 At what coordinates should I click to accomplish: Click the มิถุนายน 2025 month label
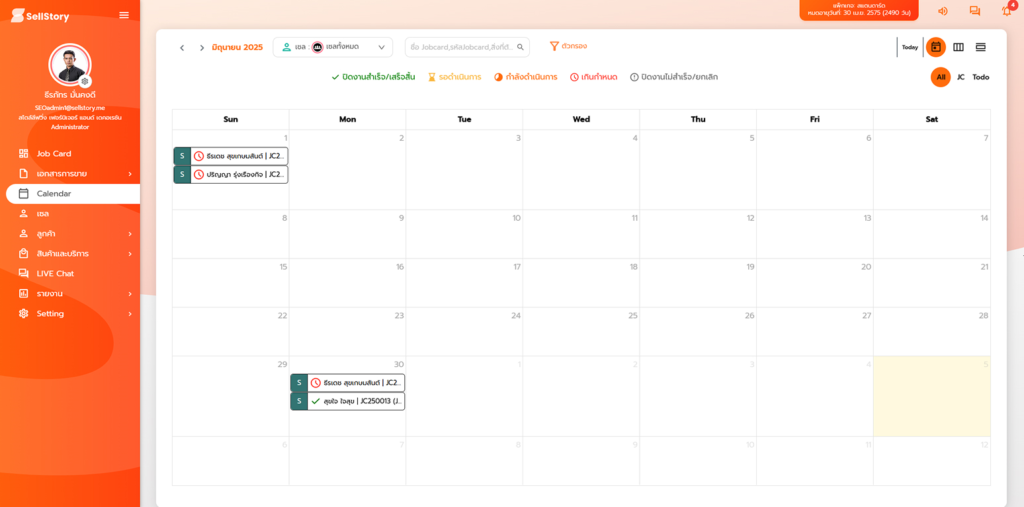[237, 47]
